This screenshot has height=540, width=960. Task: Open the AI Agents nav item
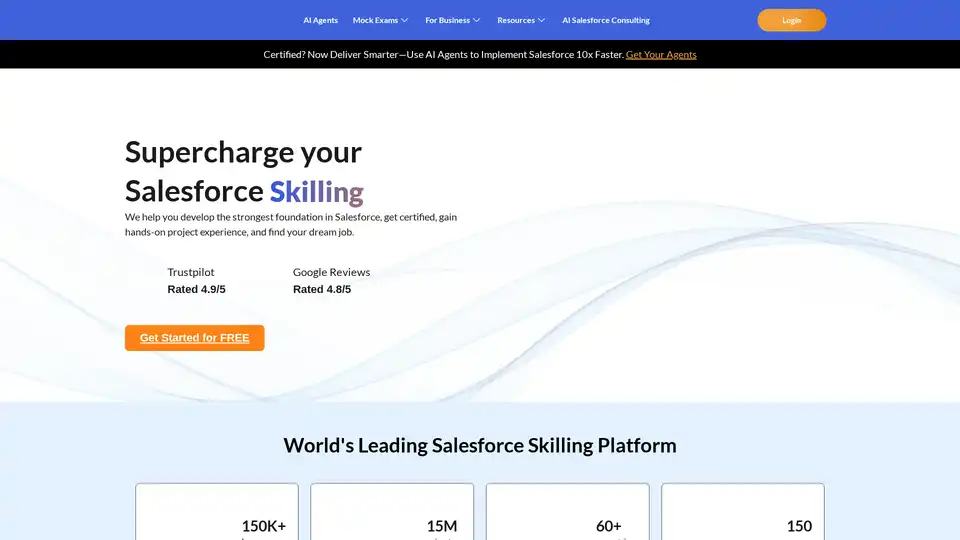click(320, 20)
